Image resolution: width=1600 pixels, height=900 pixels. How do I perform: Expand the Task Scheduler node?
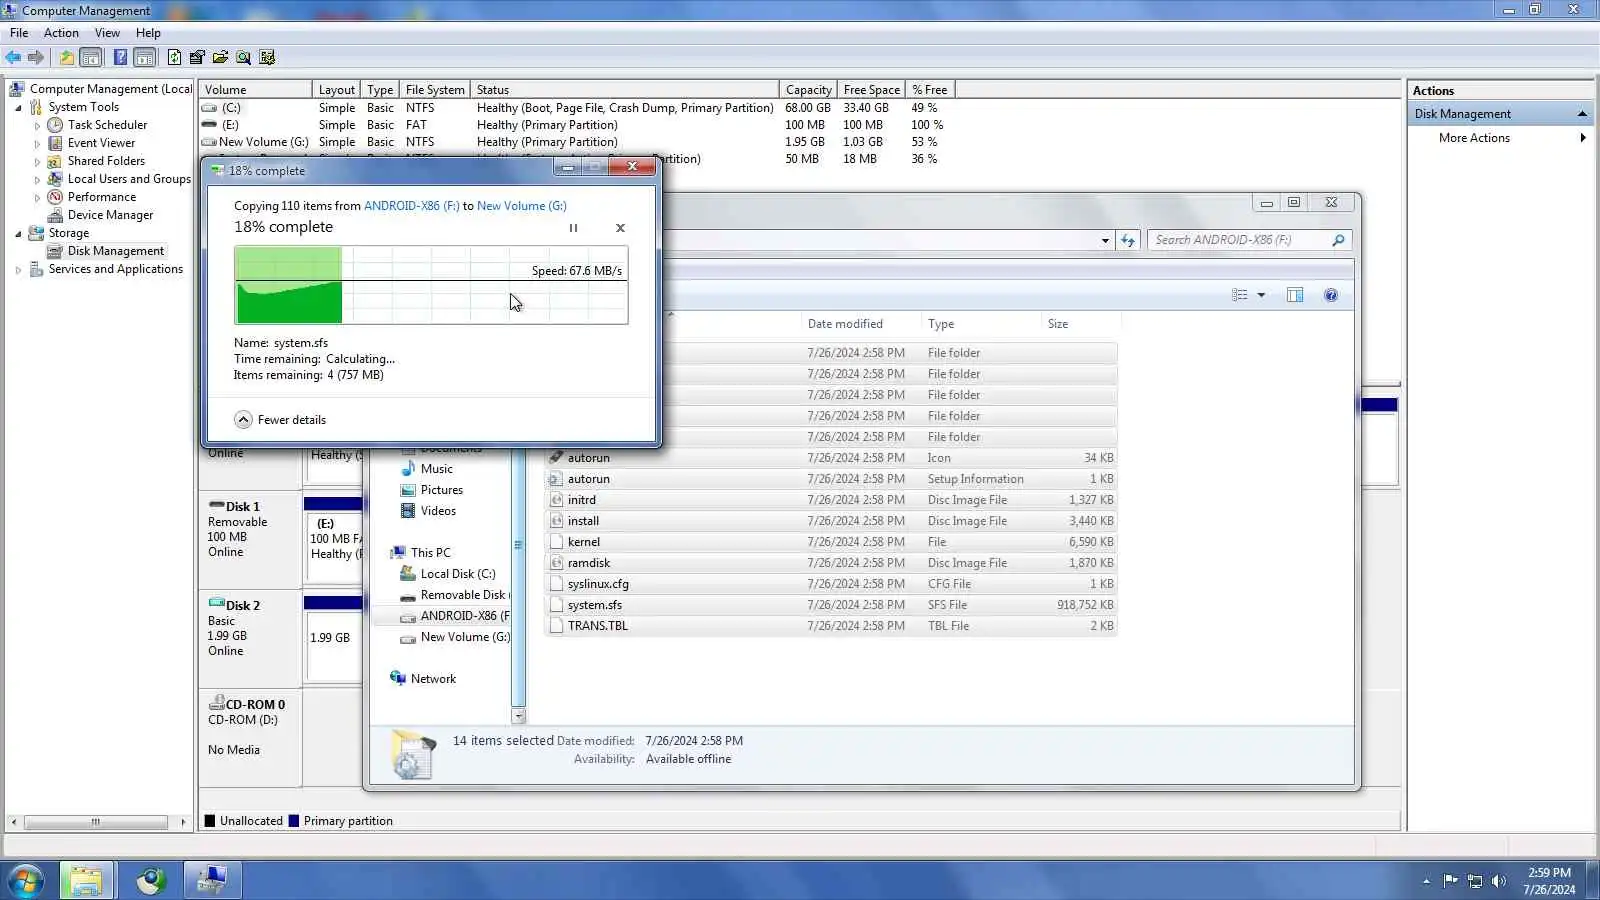[x=37, y=125]
